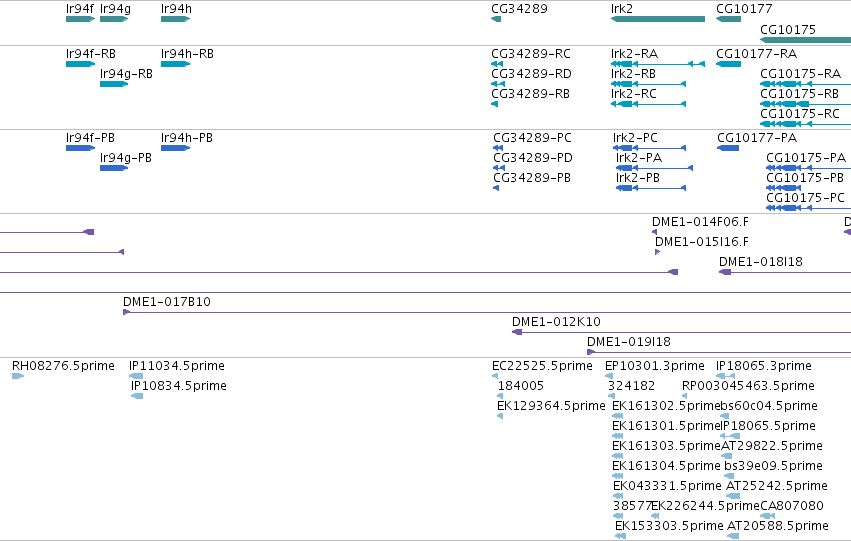851x541 pixels.
Task: Click EST IP10834.5prime
Action: pyautogui.click(x=179, y=386)
